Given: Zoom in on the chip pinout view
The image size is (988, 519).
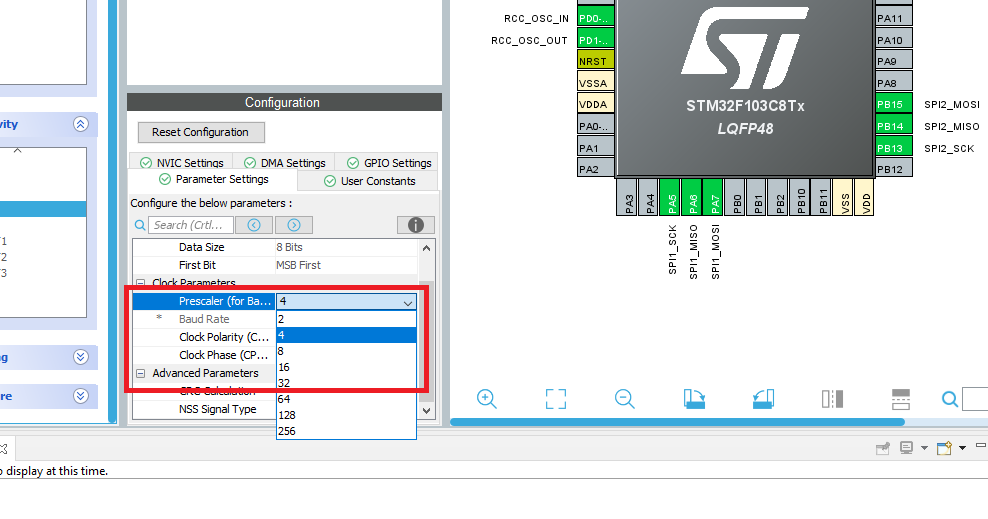Looking at the screenshot, I should [487, 399].
